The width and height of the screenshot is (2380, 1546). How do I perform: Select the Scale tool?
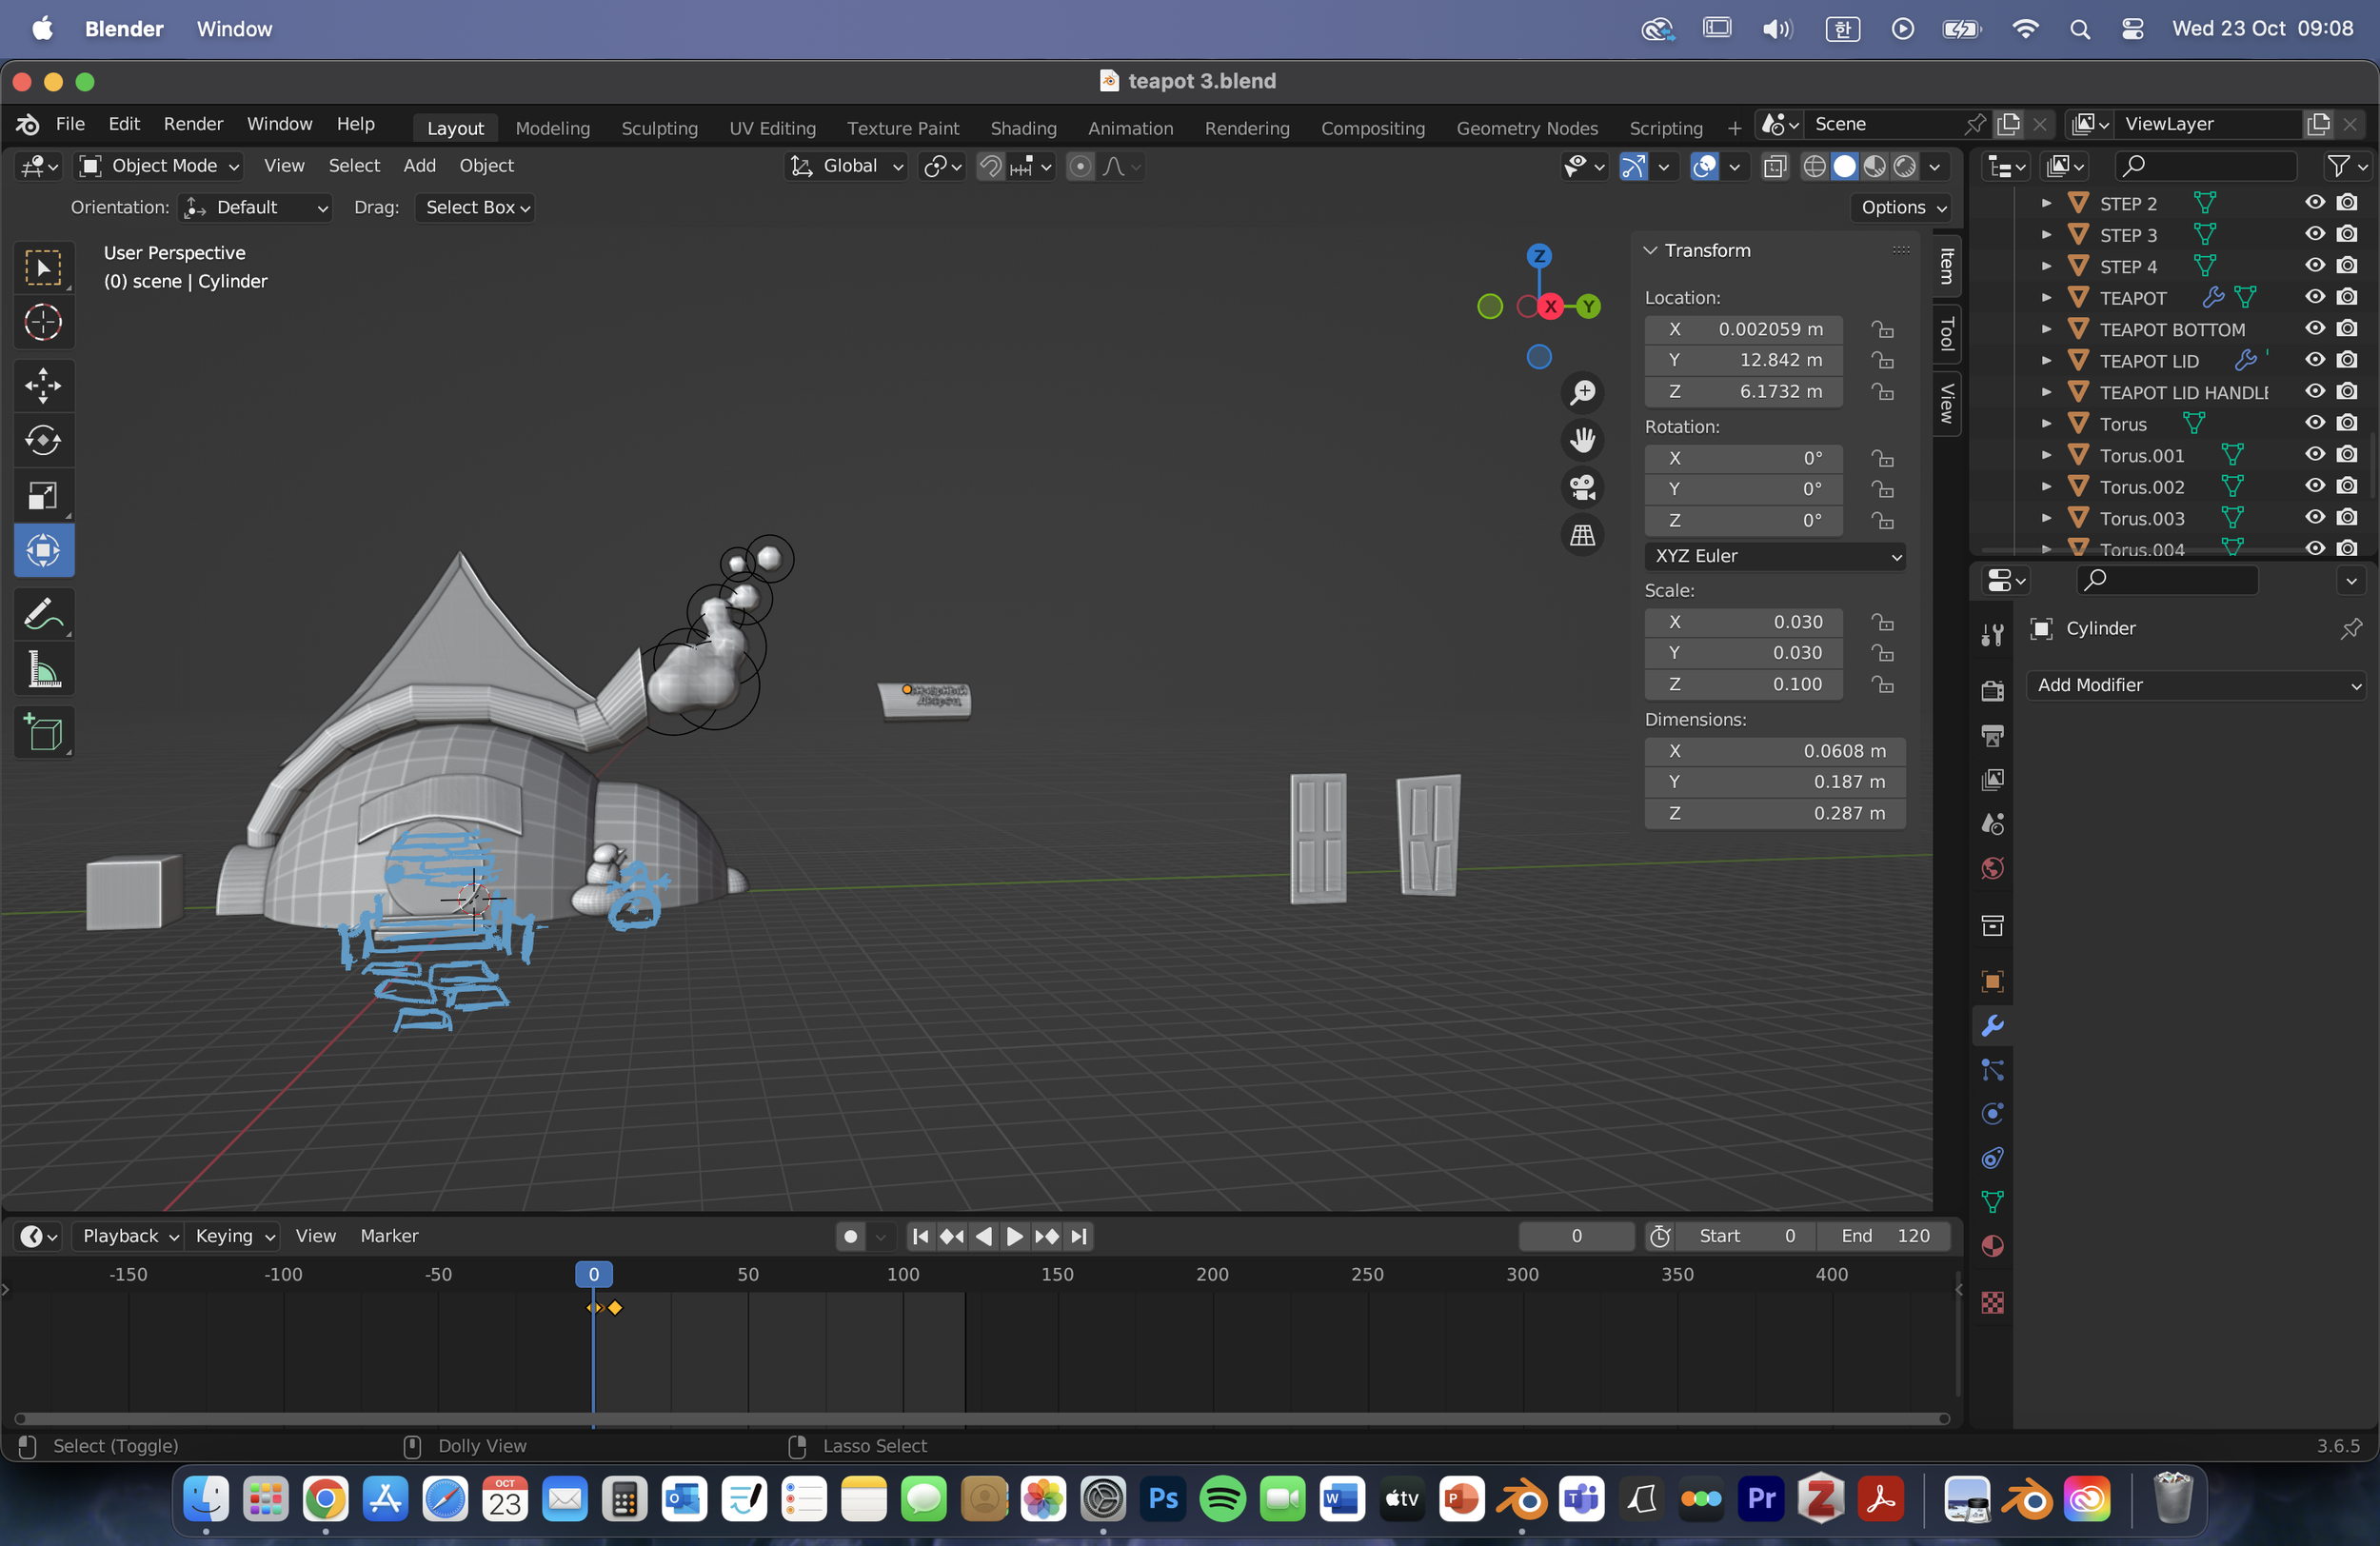point(43,495)
